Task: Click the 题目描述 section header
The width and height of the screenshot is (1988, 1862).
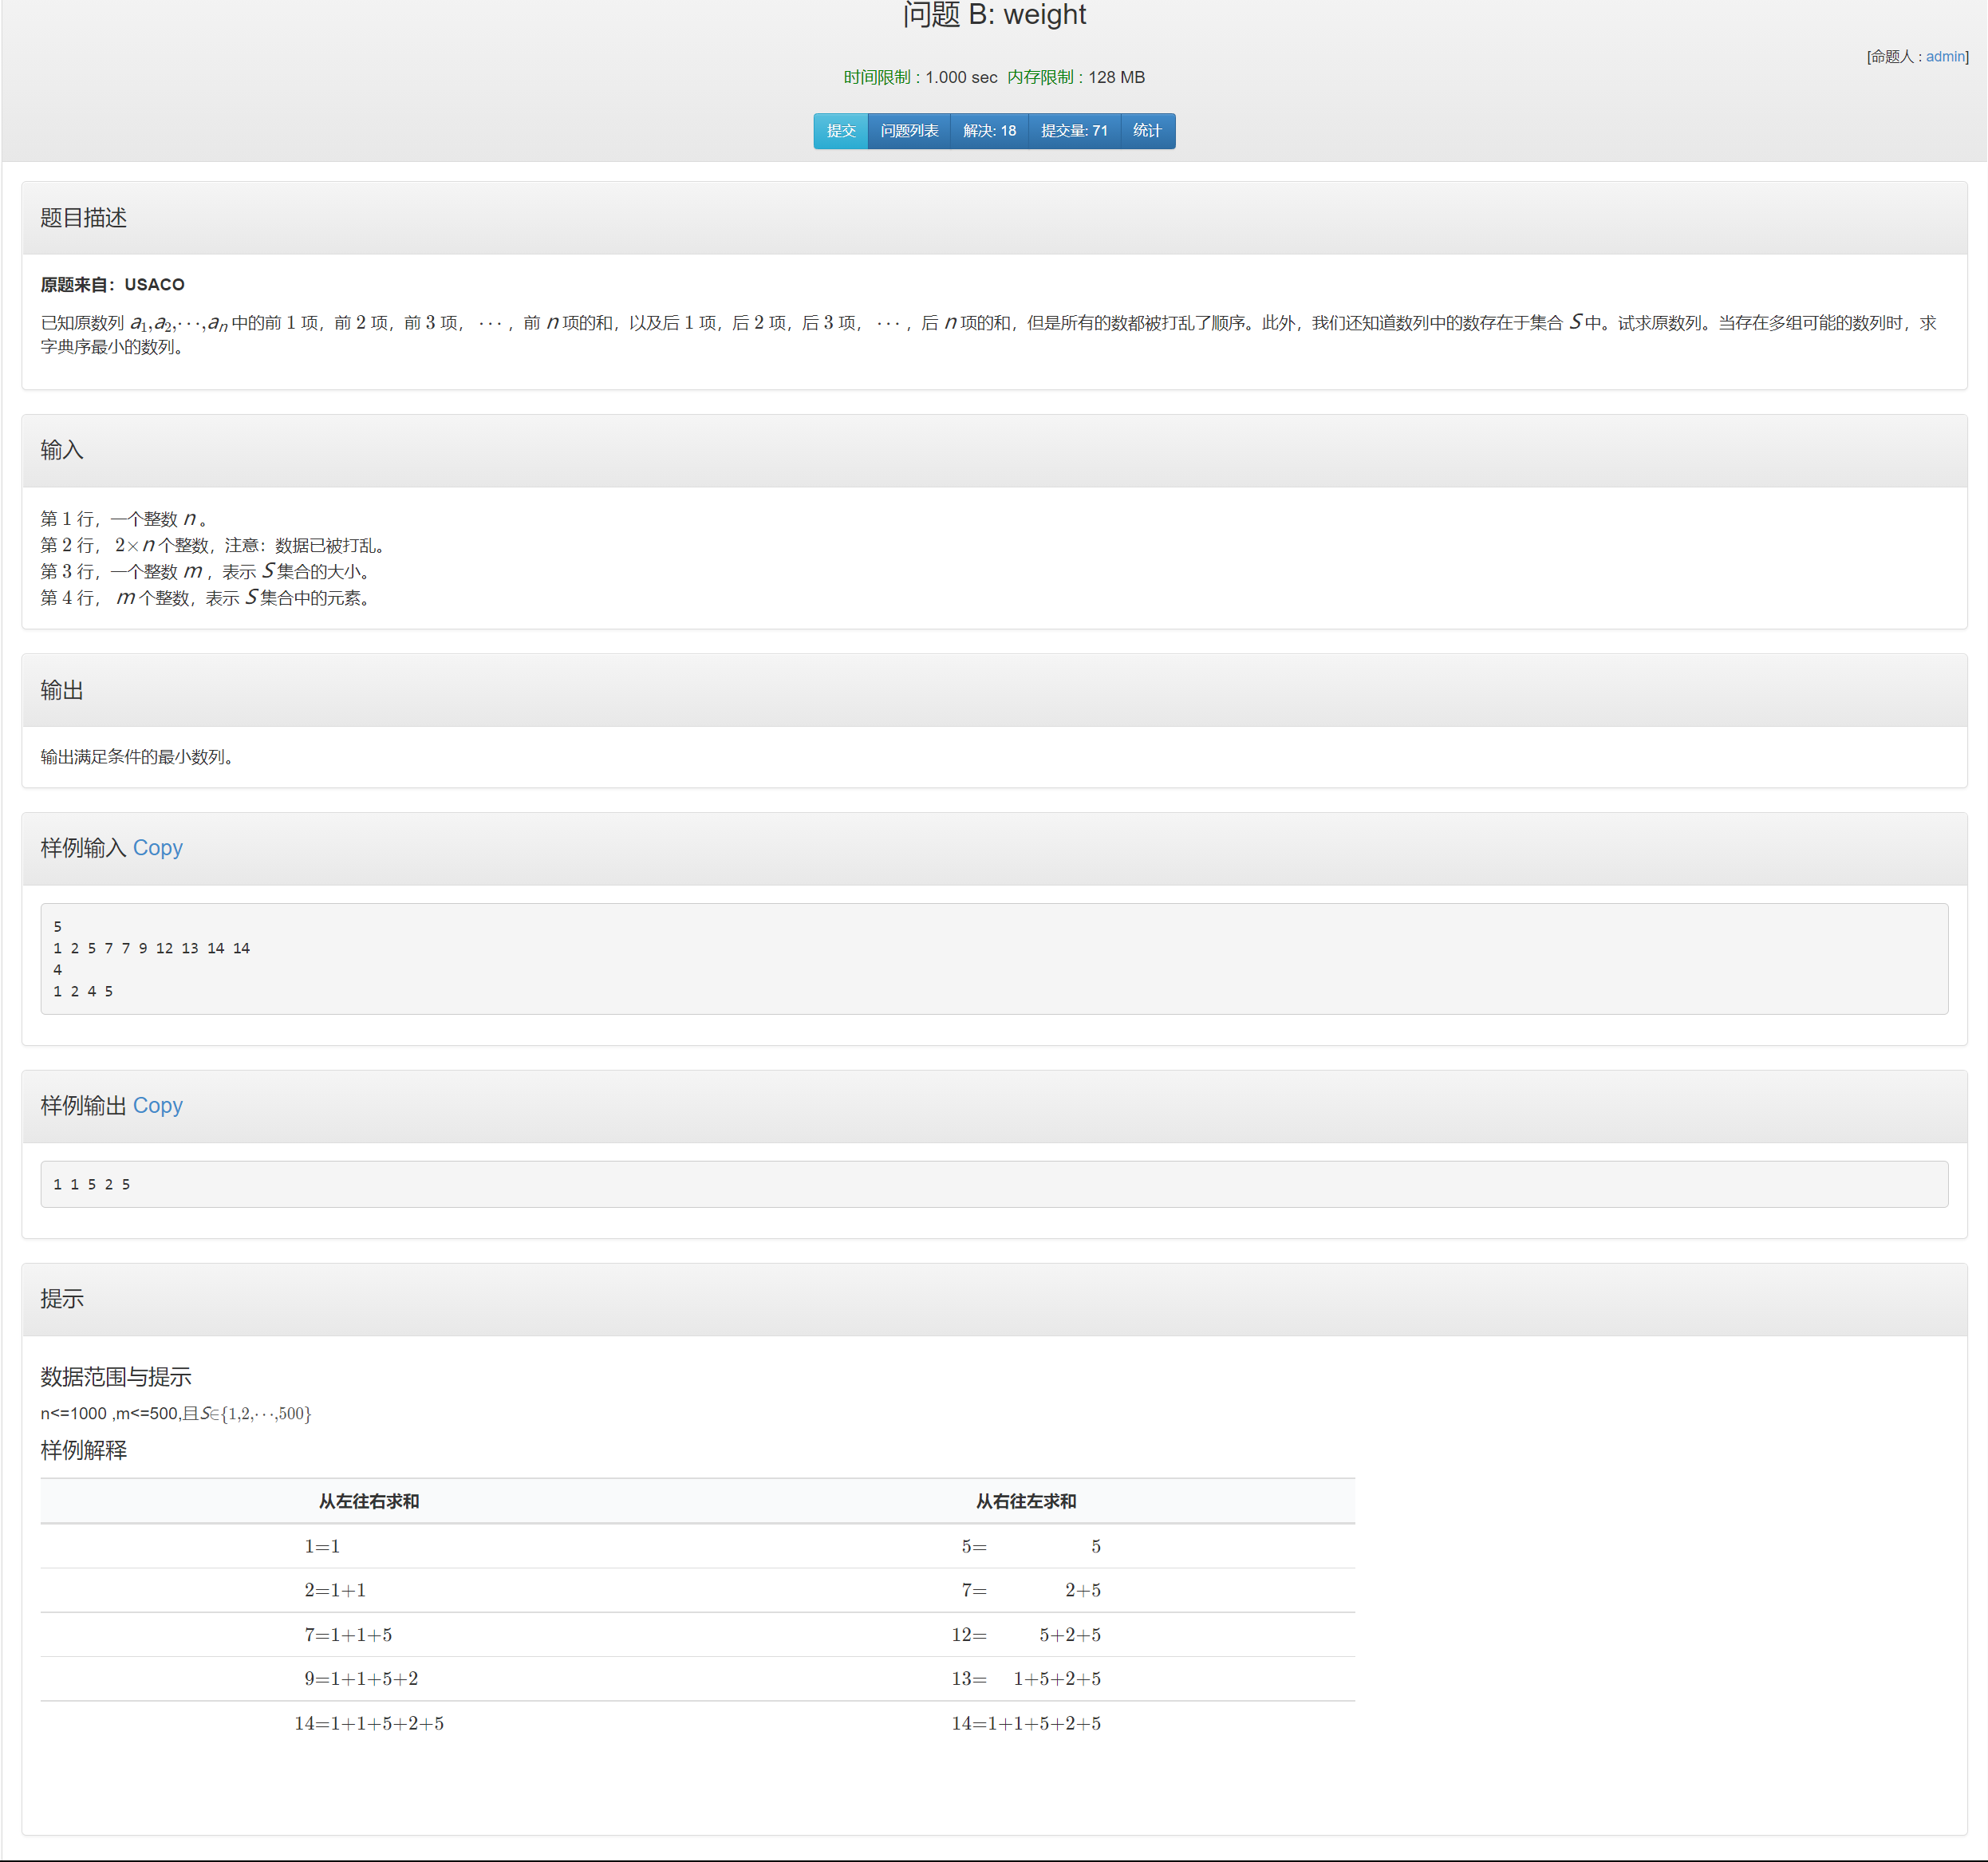Action: [x=84, y=218]
